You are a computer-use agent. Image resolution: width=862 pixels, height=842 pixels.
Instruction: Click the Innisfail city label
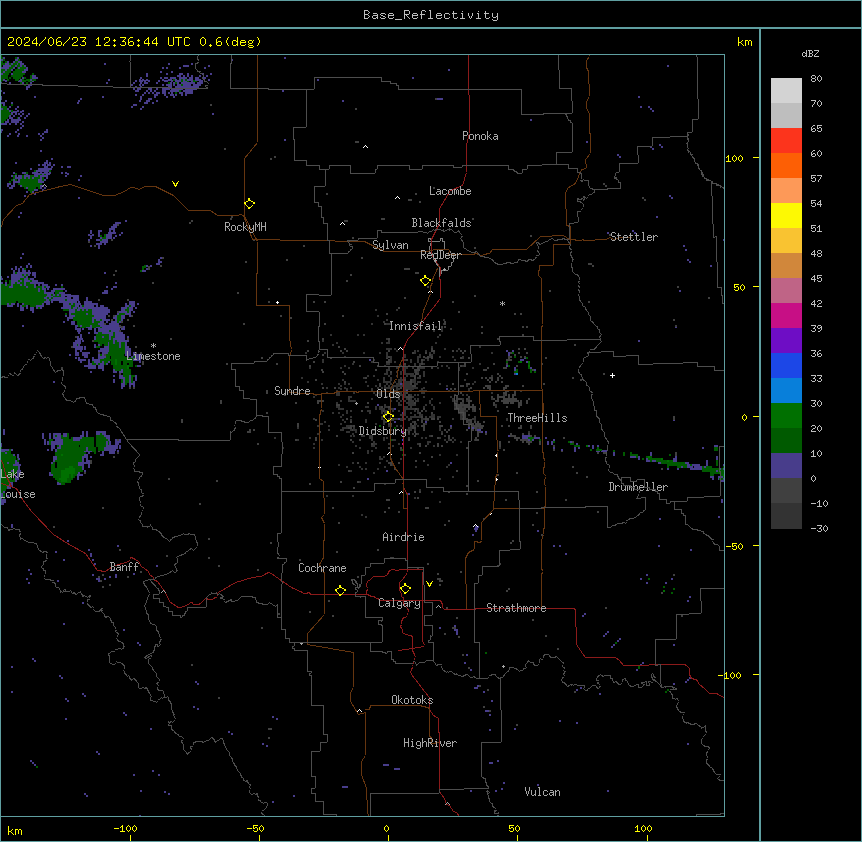point(415,326)
